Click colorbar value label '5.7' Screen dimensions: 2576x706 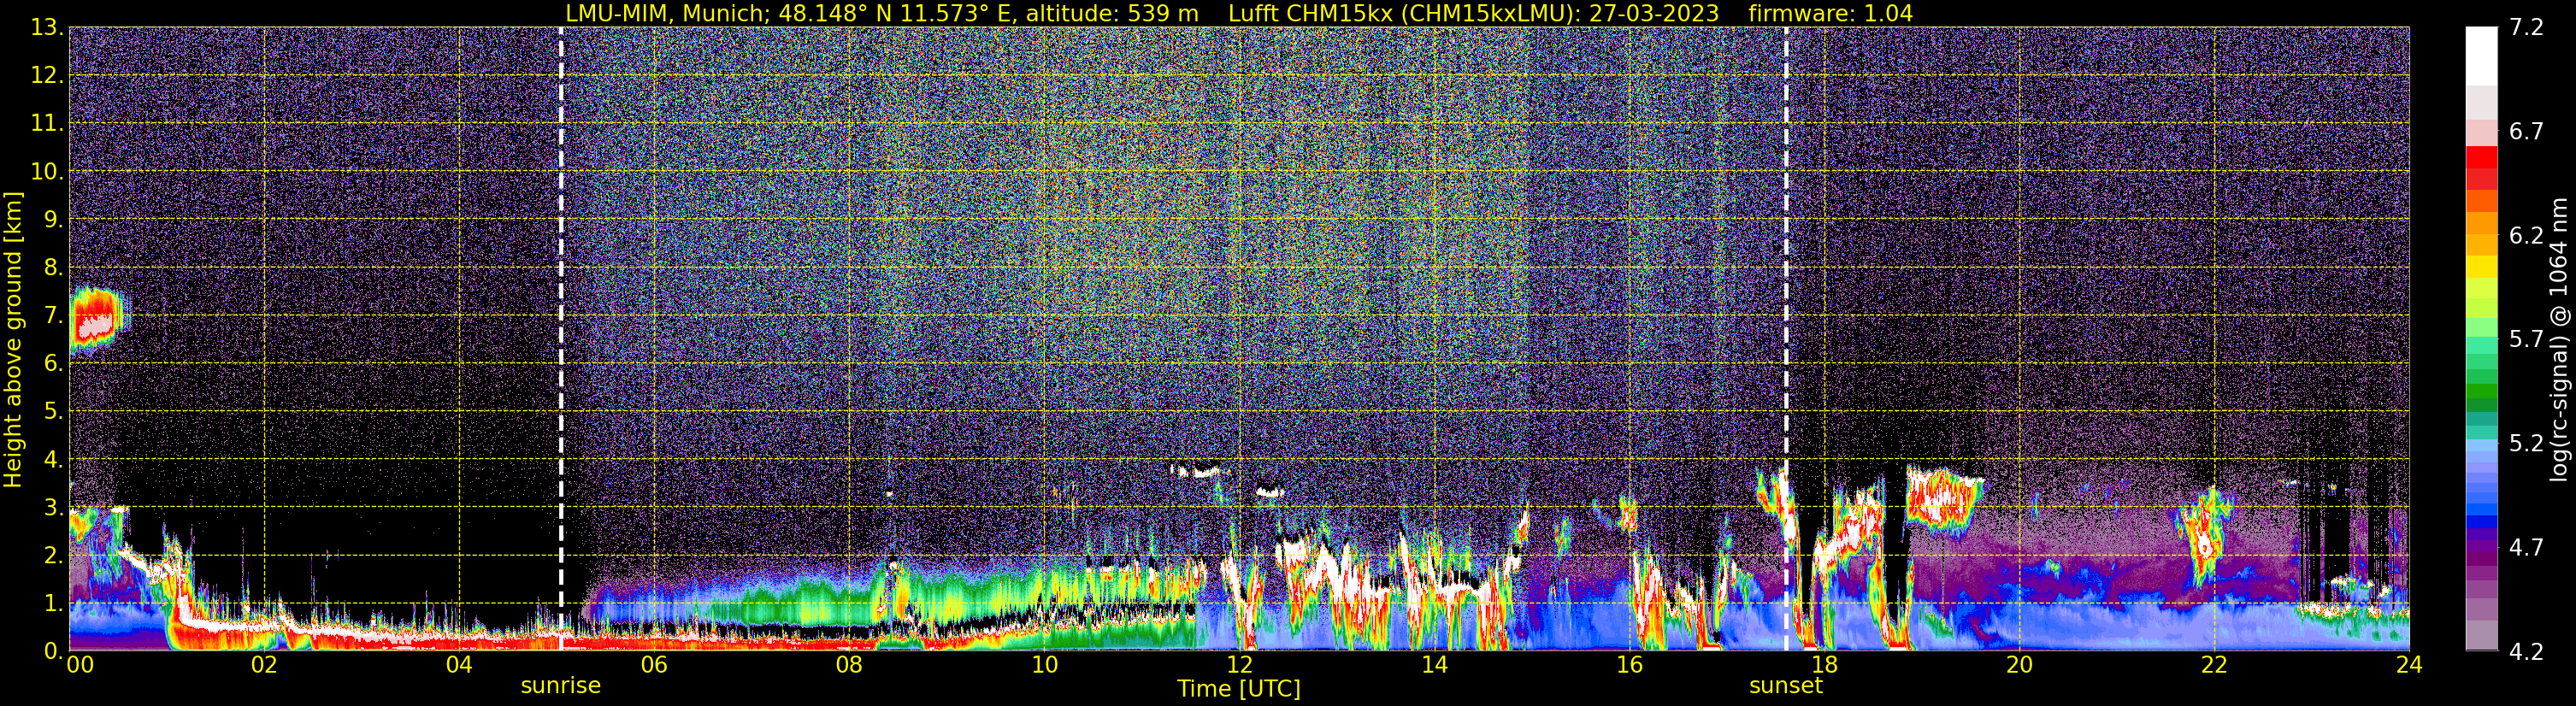tap(2526, 340)
